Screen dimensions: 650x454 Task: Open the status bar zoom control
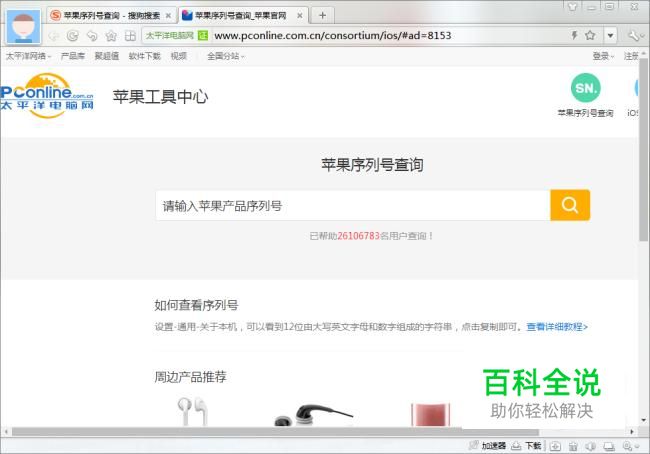pyautogui.click(x=630, y=446)
